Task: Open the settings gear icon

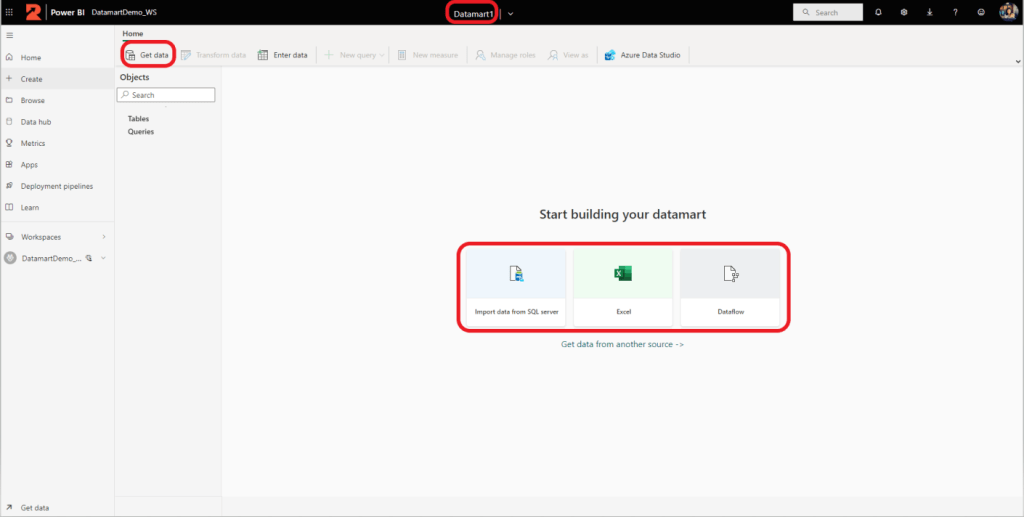Action: pyautogui.click(x=904, y=12)
